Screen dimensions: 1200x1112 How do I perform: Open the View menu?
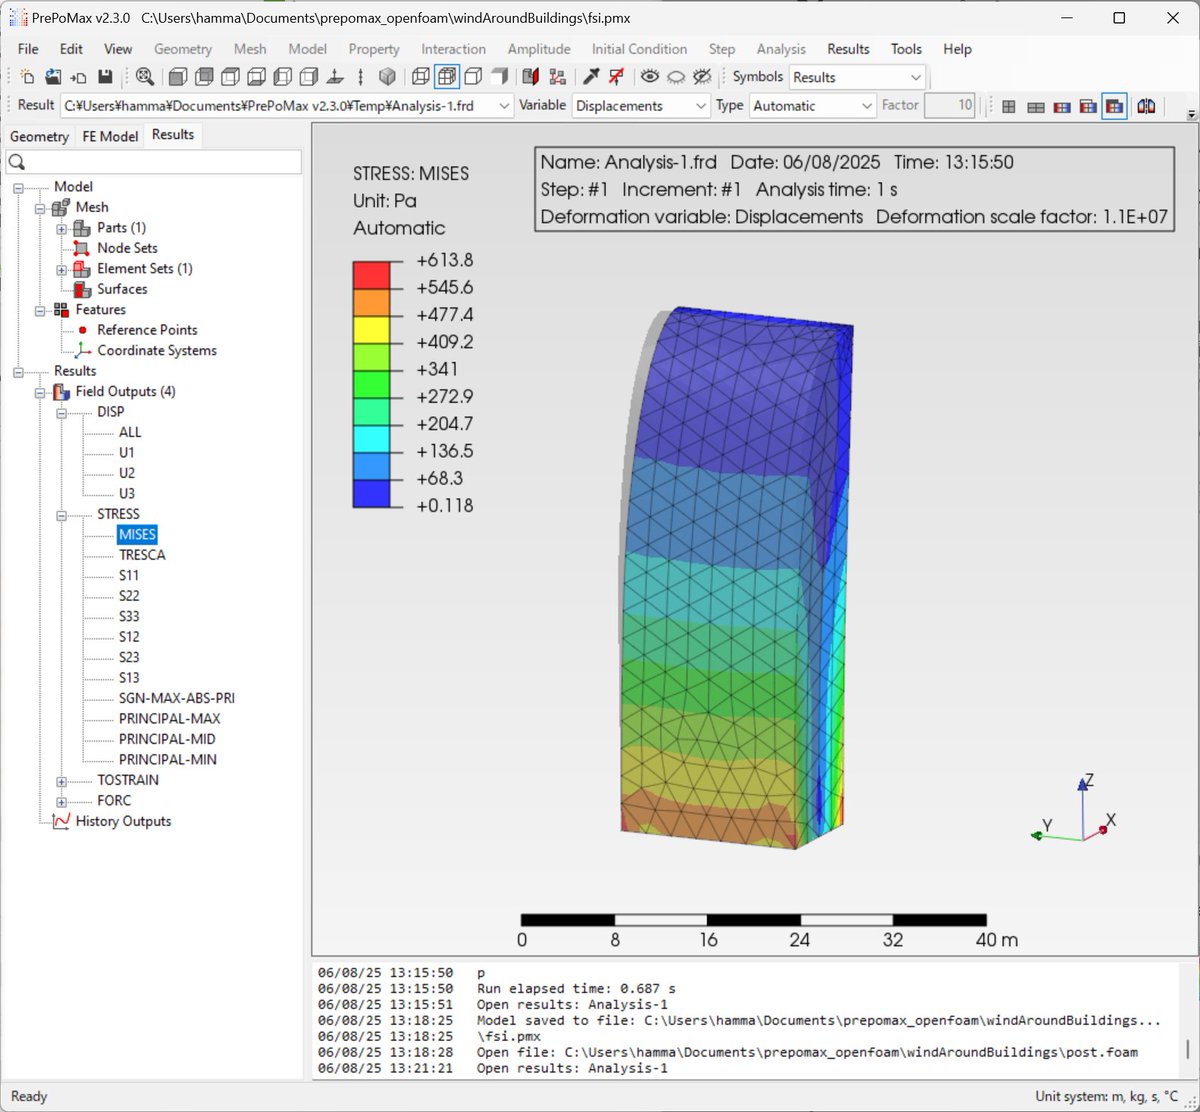118,48
